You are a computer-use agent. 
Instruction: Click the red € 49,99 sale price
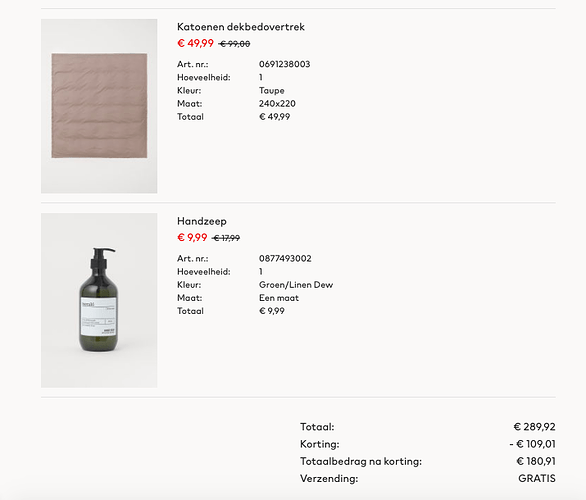(195, 43)
